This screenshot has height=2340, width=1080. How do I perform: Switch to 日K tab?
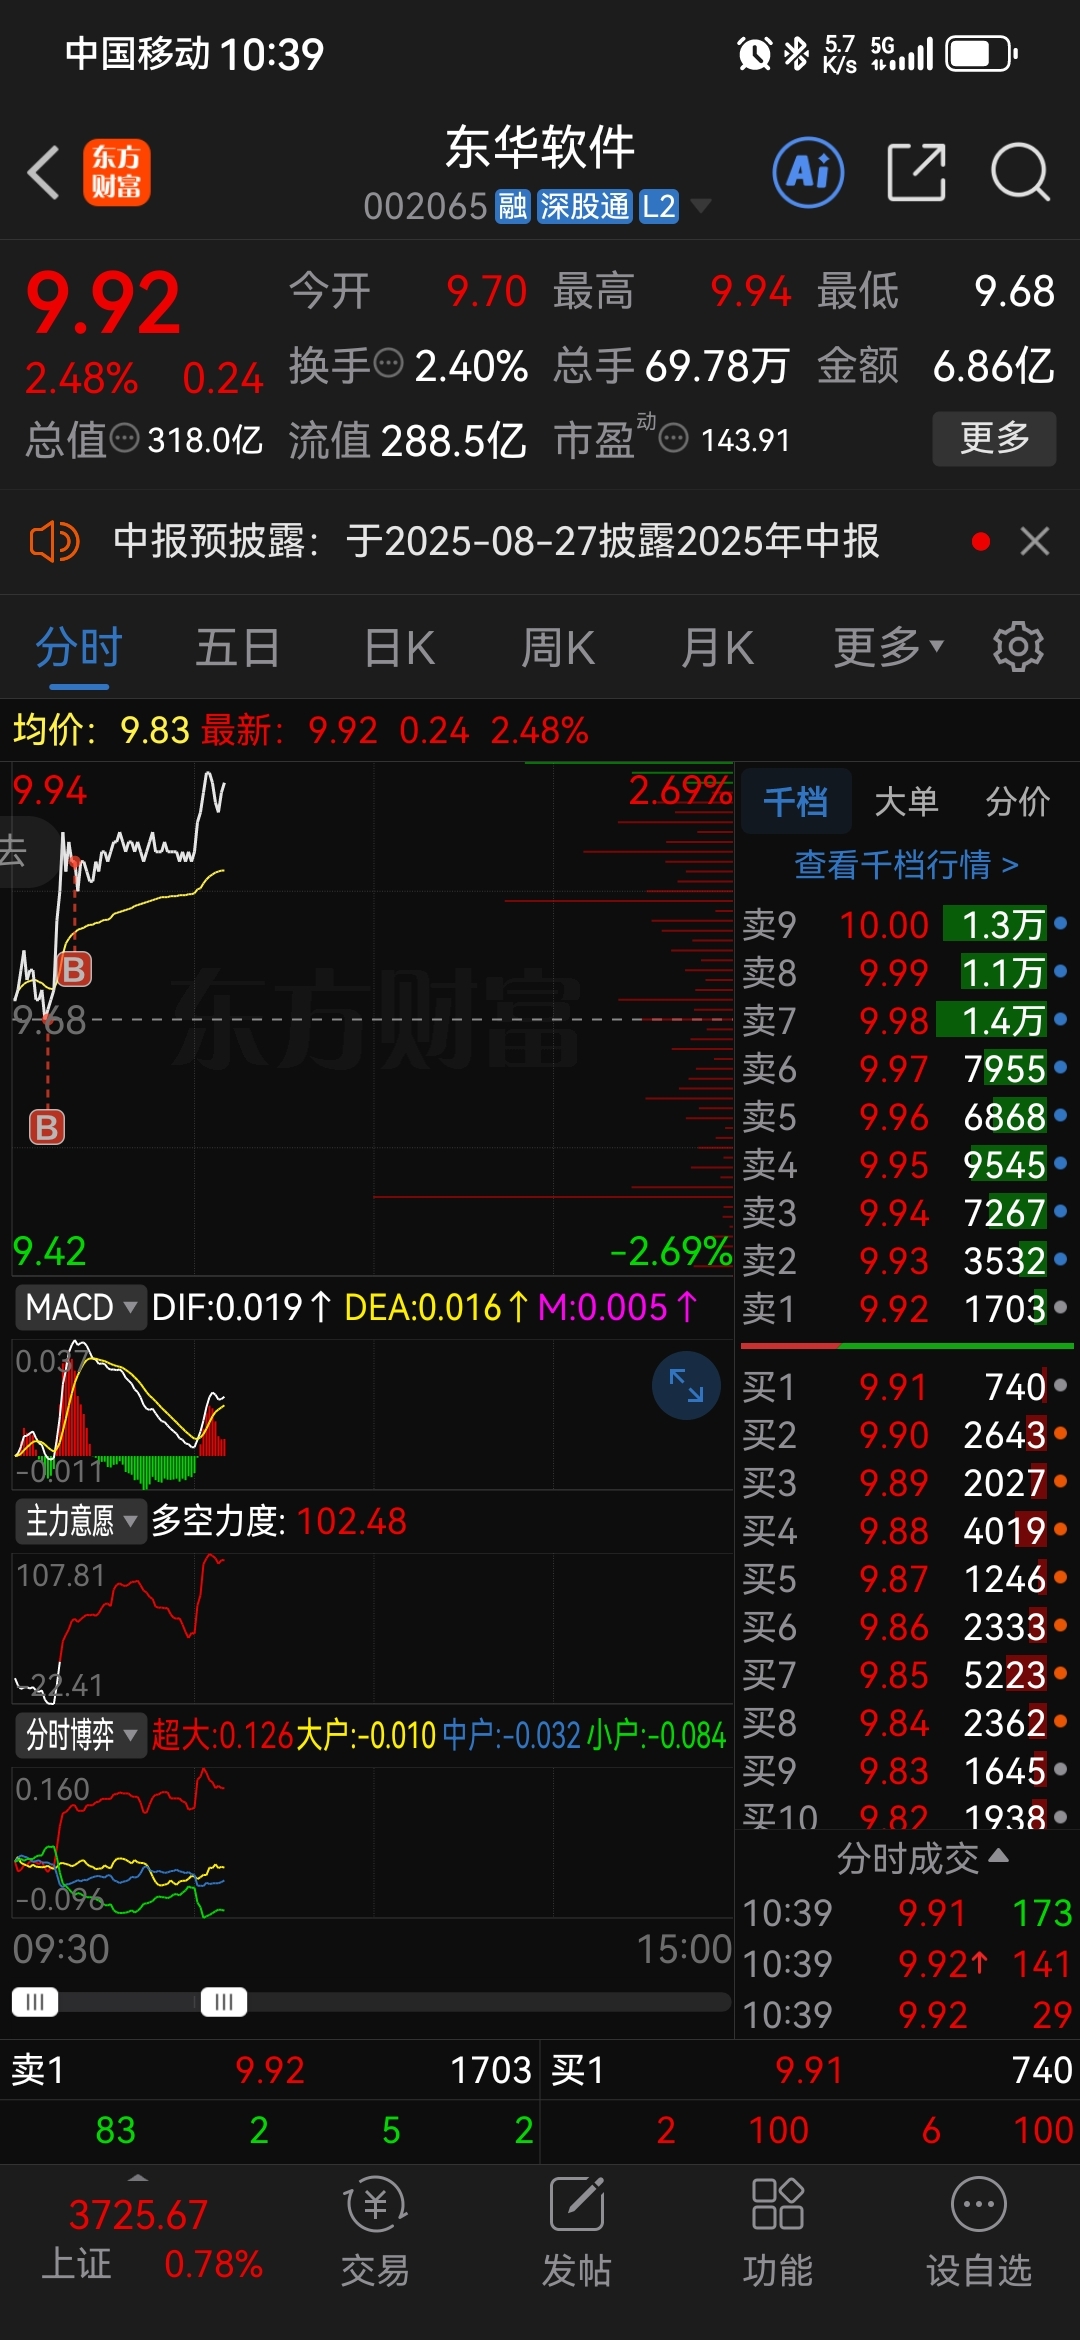click(x=399, y=647)
